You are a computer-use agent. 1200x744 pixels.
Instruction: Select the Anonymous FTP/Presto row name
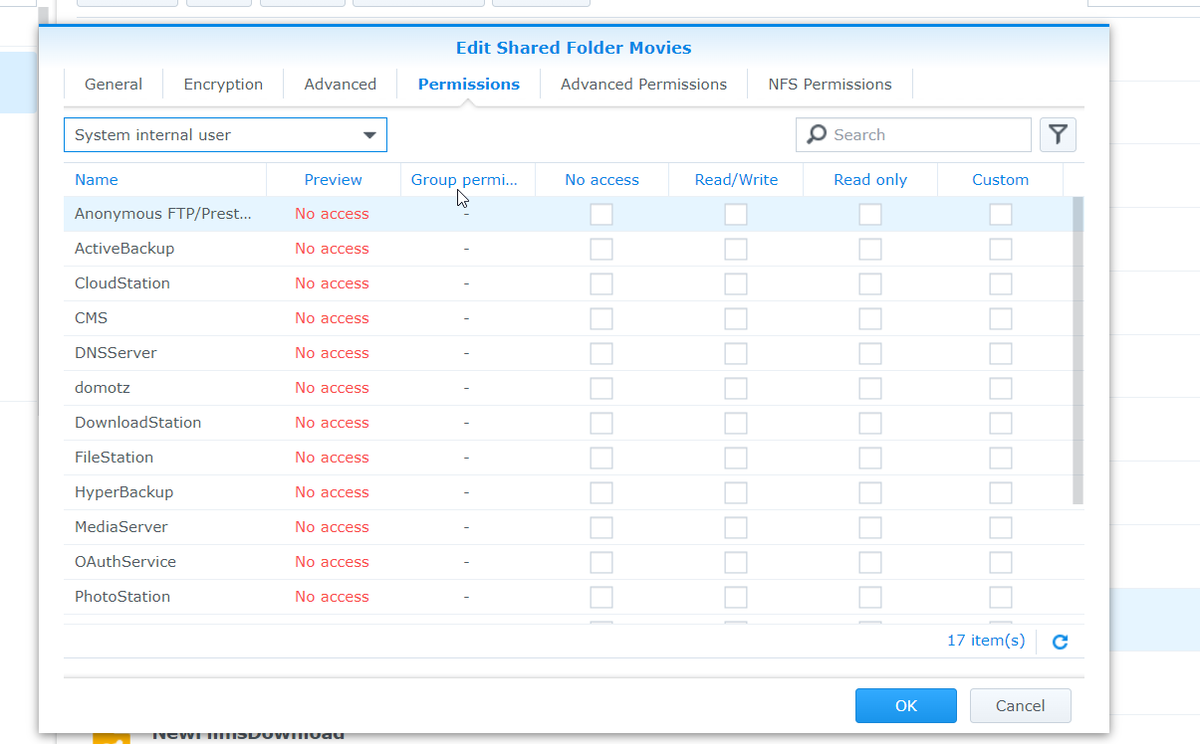click(x=163, y=214)
